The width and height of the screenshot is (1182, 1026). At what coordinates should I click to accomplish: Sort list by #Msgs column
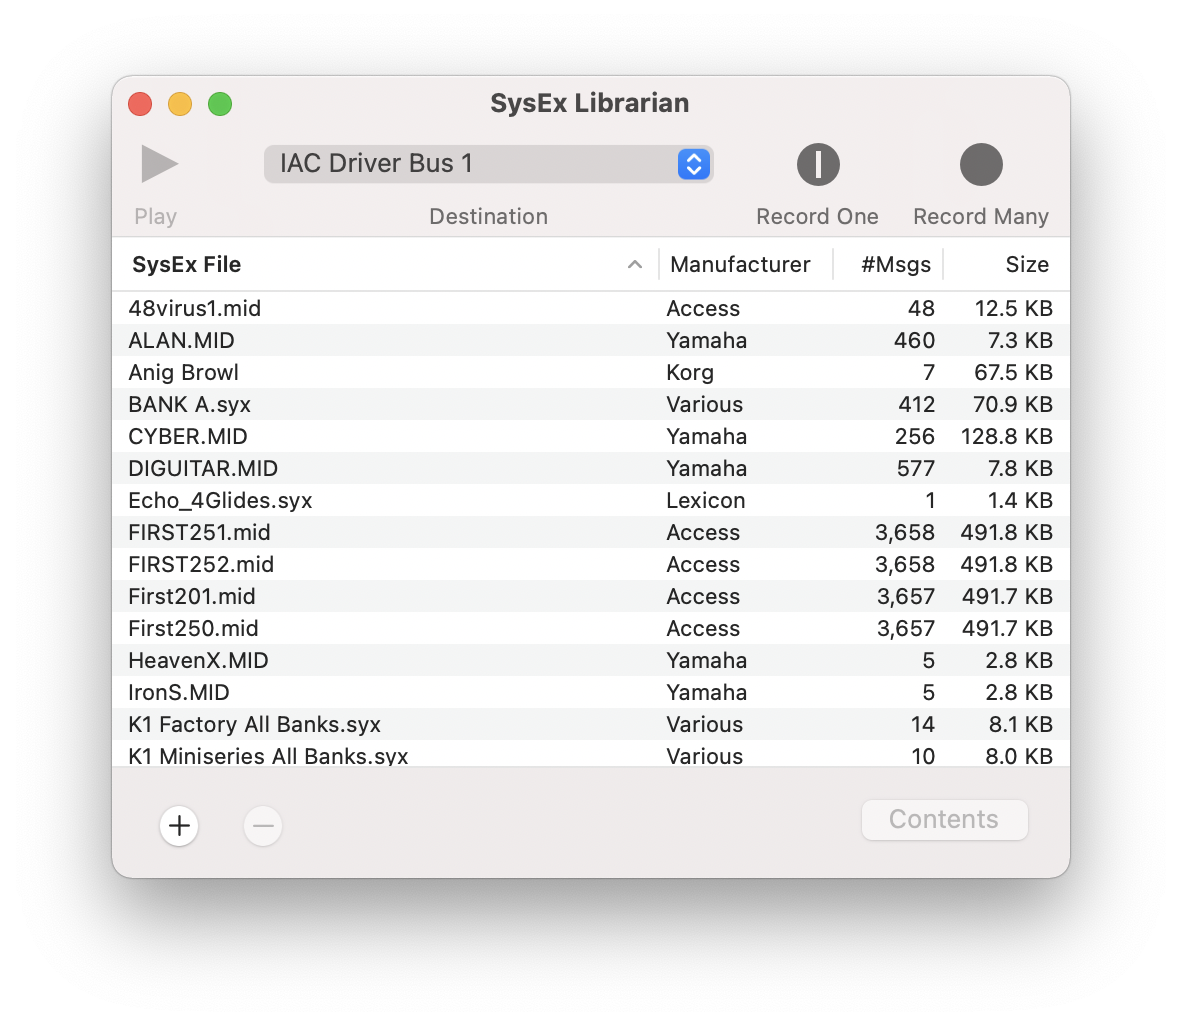point(895,265)
